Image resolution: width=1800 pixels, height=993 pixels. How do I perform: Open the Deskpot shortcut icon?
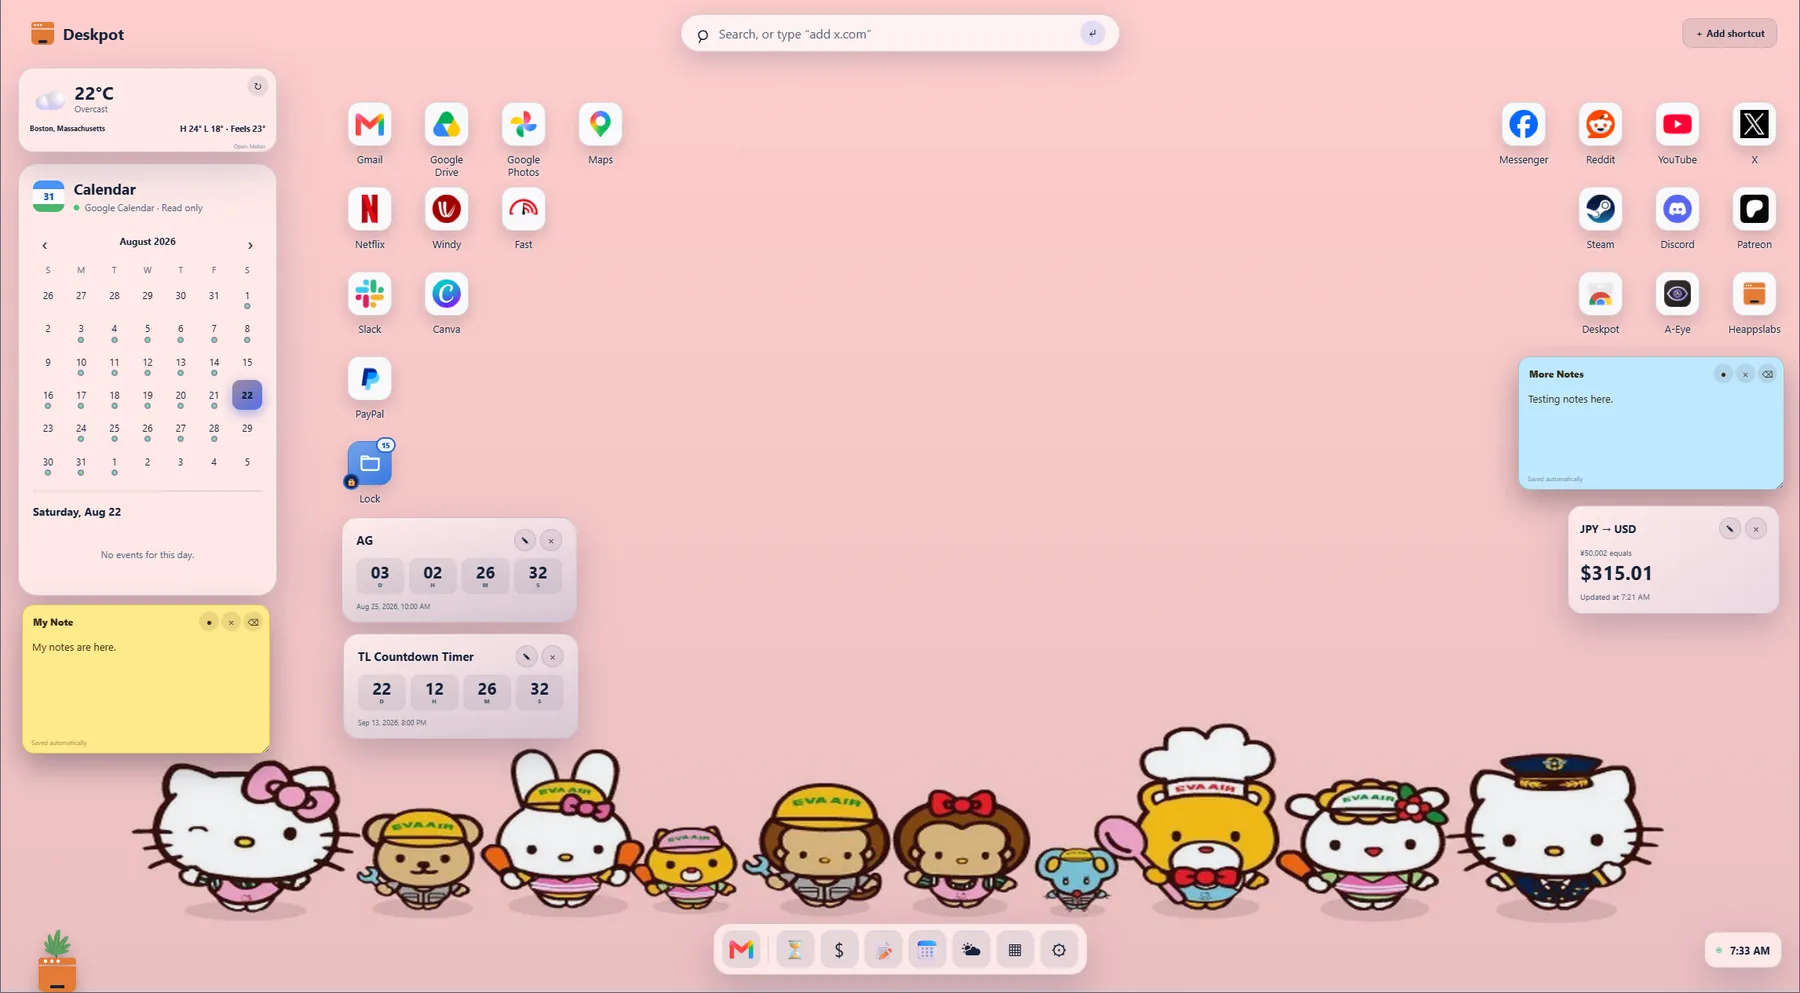coord(1600,294)
